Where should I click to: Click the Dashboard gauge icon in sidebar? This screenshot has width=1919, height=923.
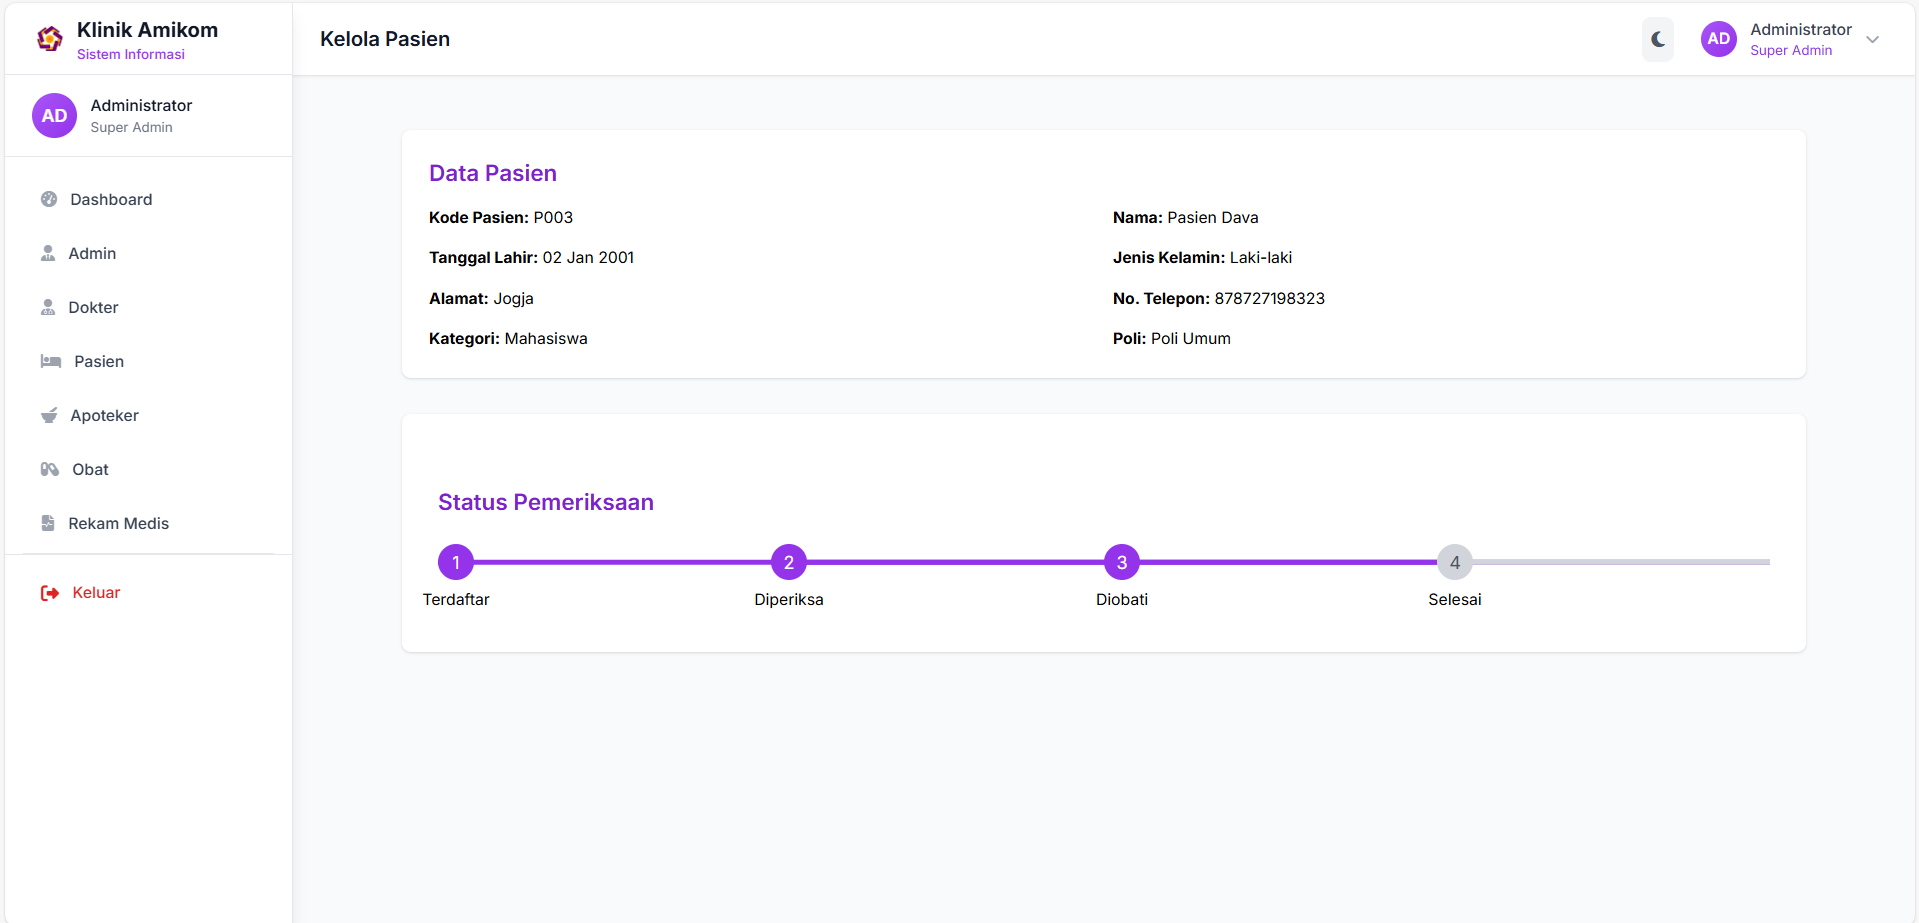[49, 199]
